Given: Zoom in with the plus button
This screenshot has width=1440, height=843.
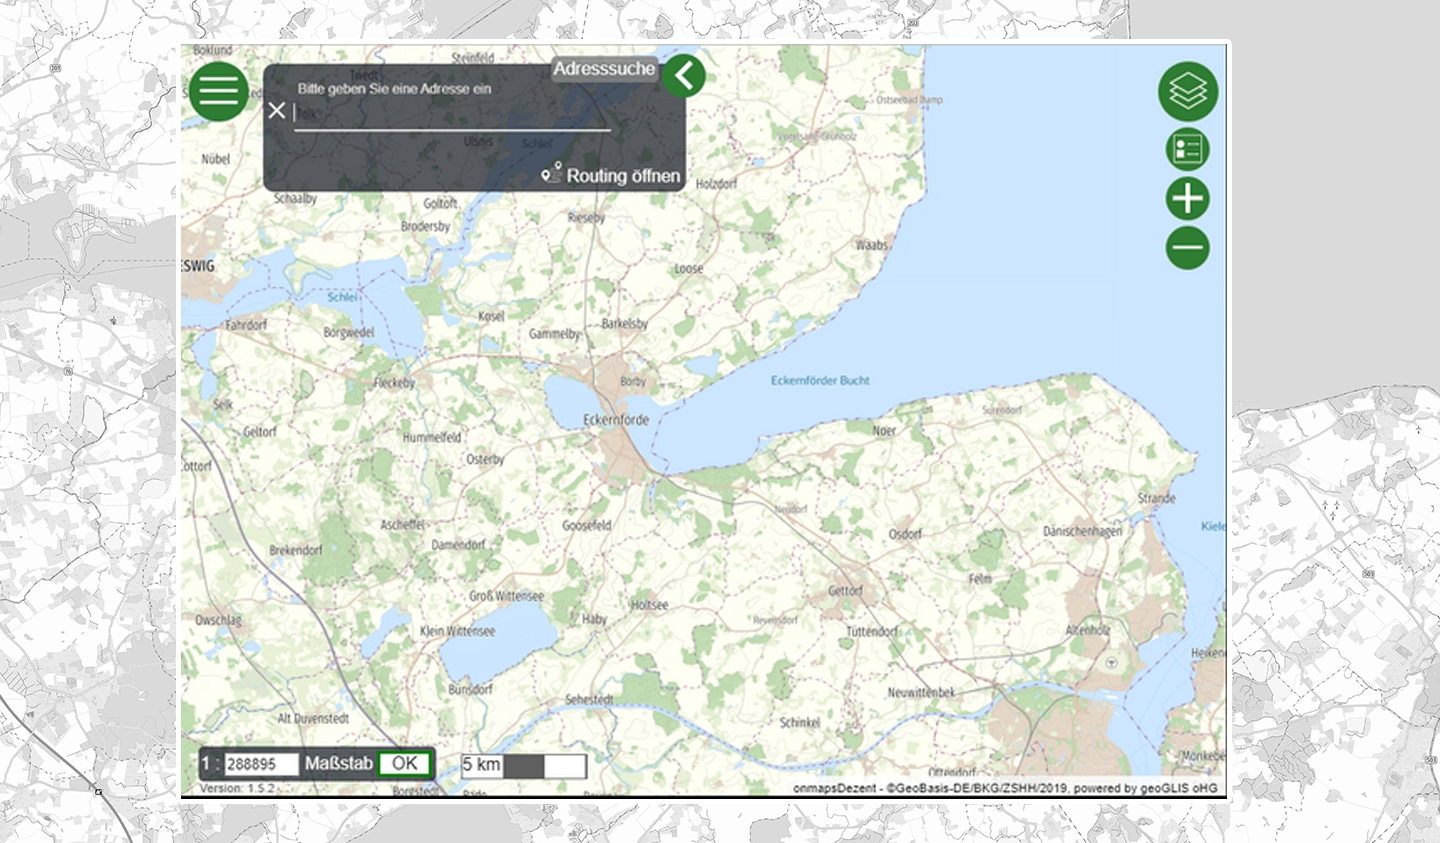Looking at the screenshot, I should pyautogui.click(x=1188, y=198).
